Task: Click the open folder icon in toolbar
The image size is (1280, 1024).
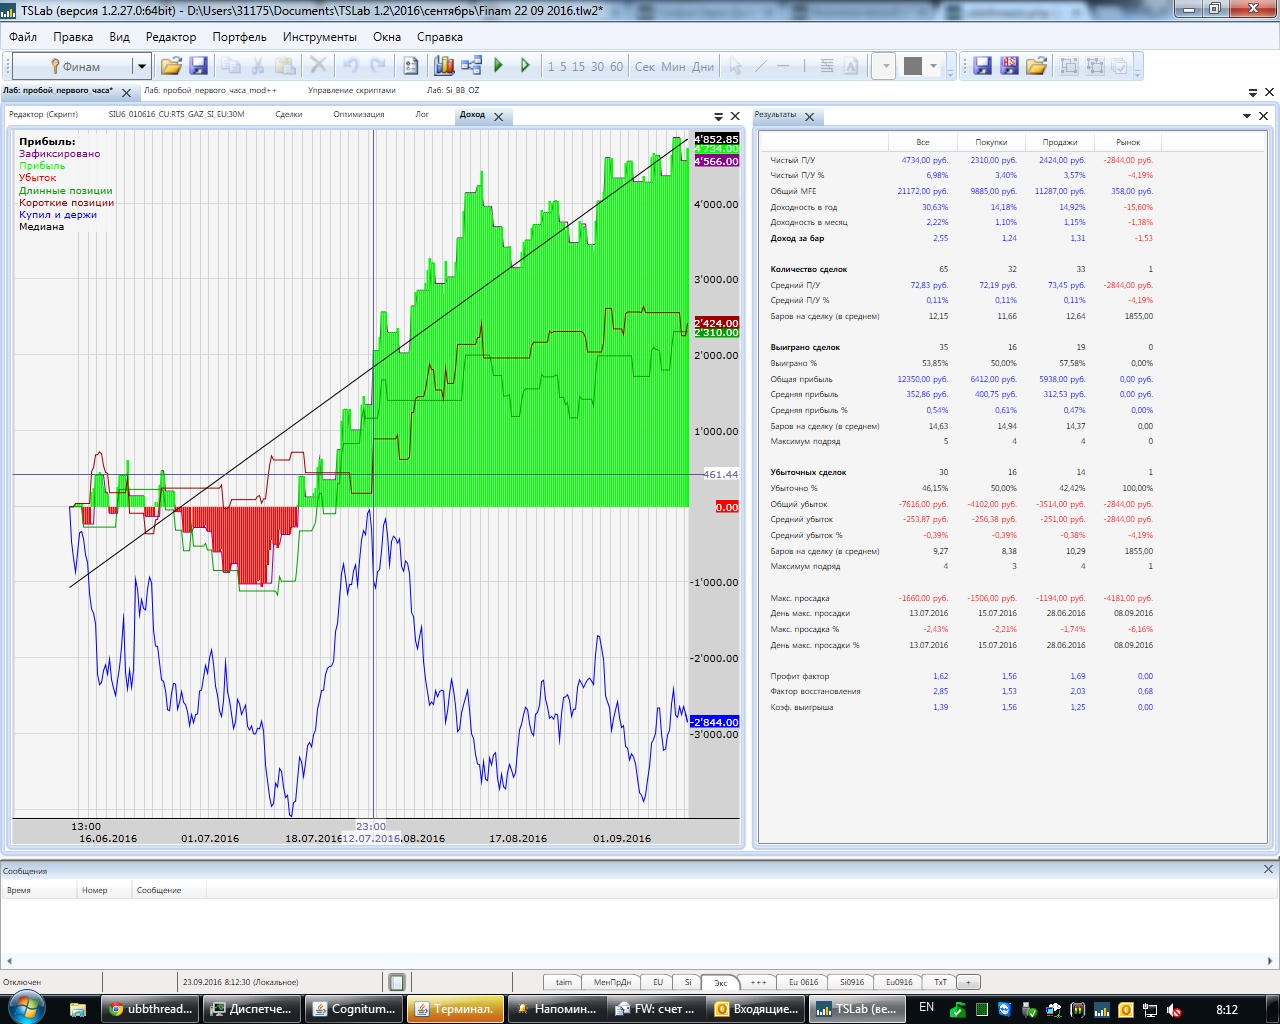Action: [171, 66]
